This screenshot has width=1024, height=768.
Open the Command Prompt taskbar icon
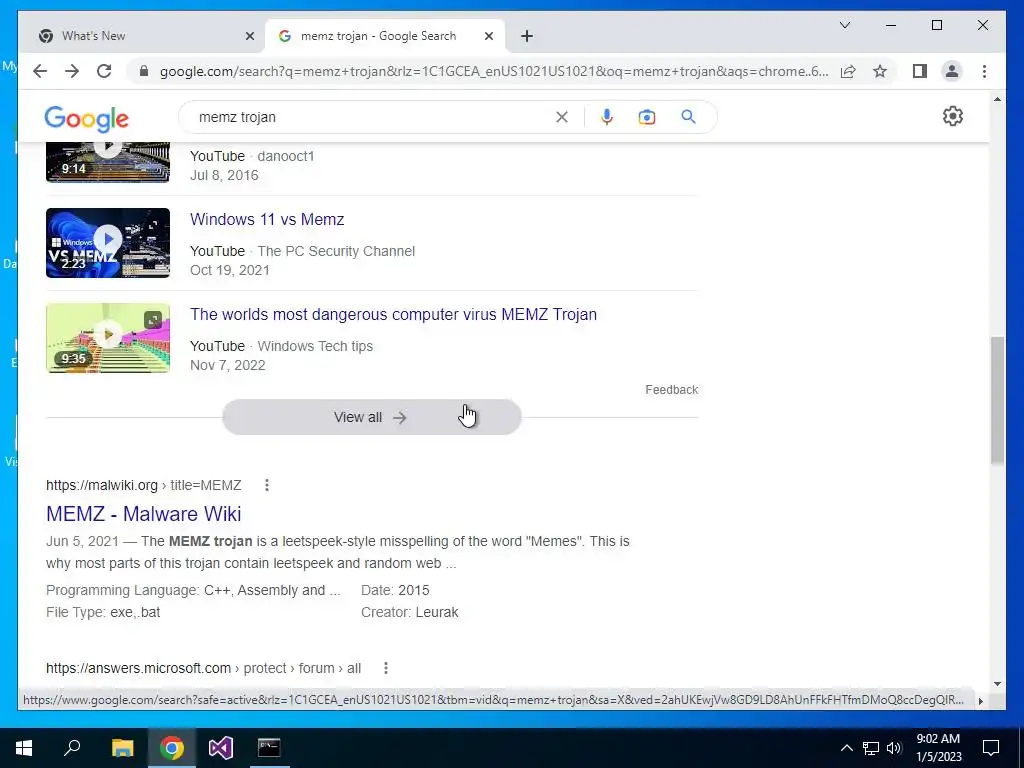pos(269,748)
